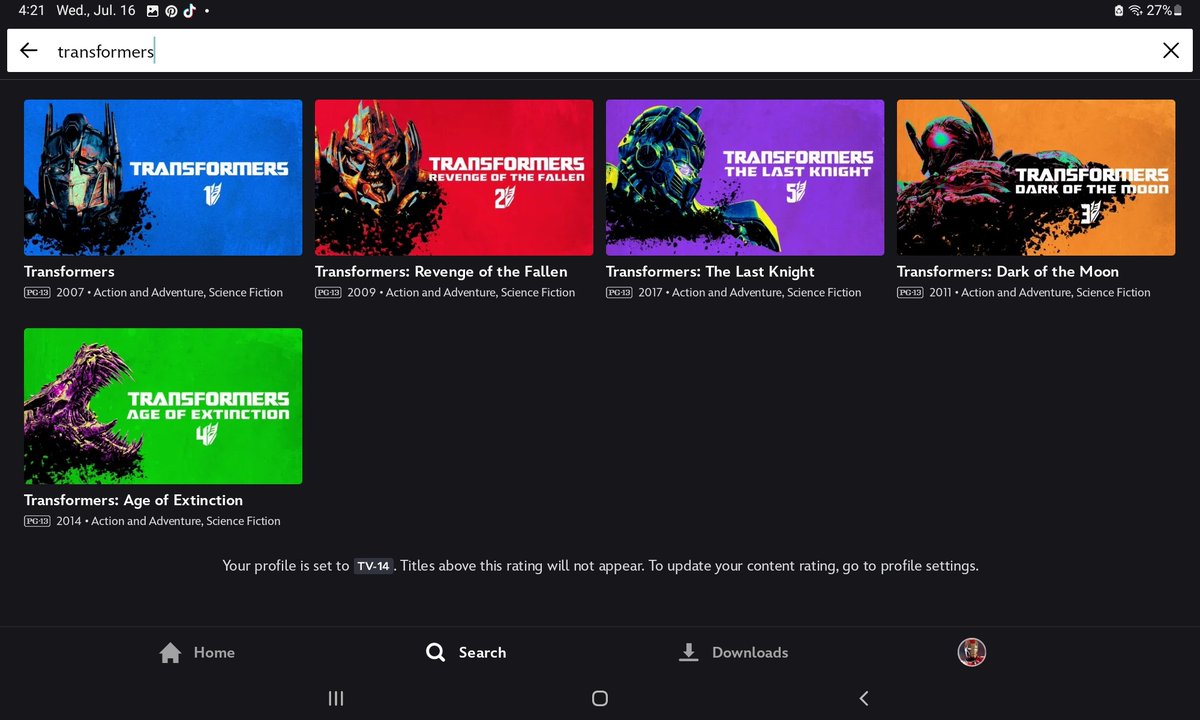
Task: Tap the PG-13 badge next to 2017
Action: coord(619,293)
